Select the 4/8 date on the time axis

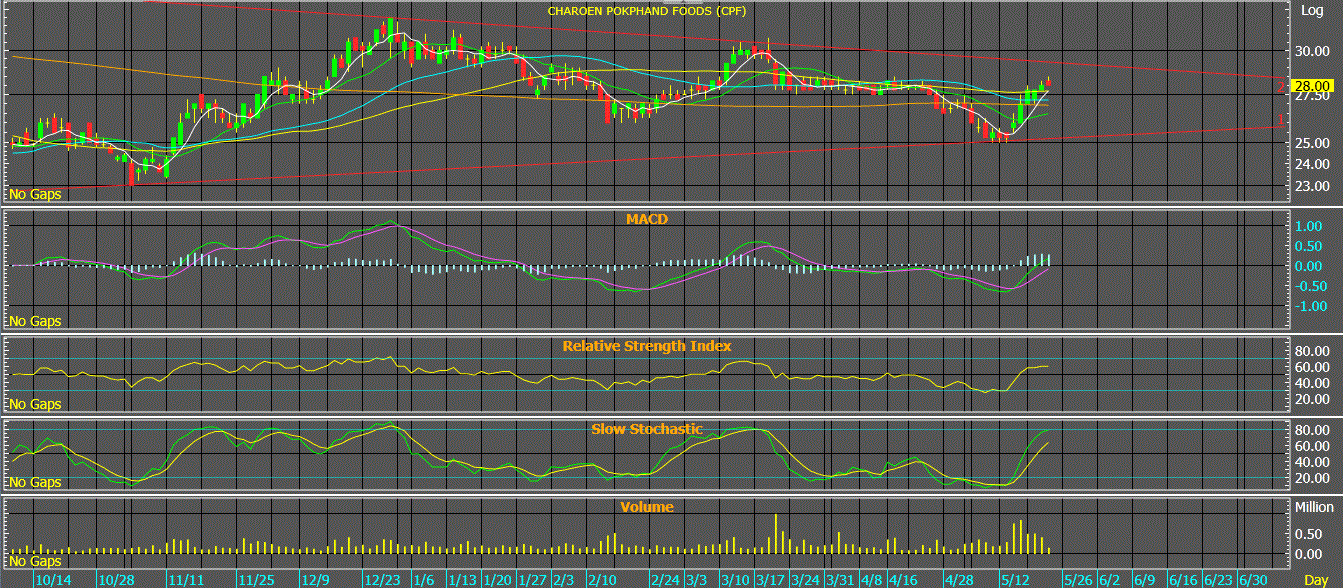coord(871,580)
